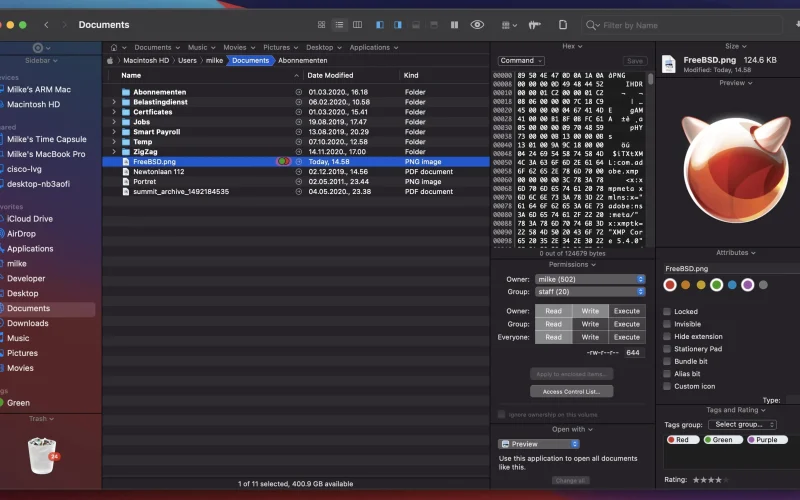Open the Select group tags dropdown
The height and width of the screenshot is (500, 800).
742,424
